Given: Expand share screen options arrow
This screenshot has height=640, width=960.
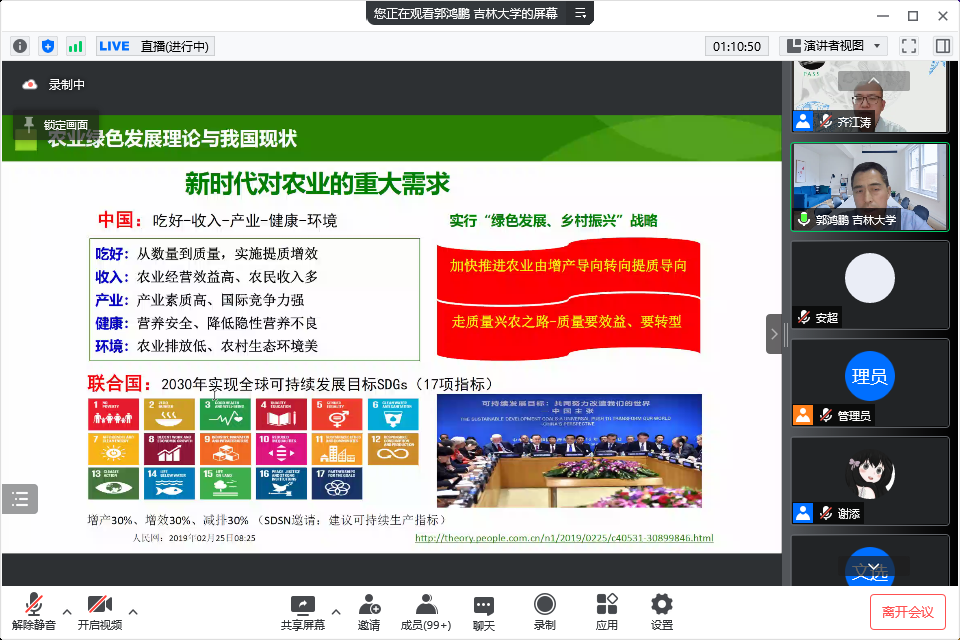Looking at the screenshot, I should click(x=336, y=611).
